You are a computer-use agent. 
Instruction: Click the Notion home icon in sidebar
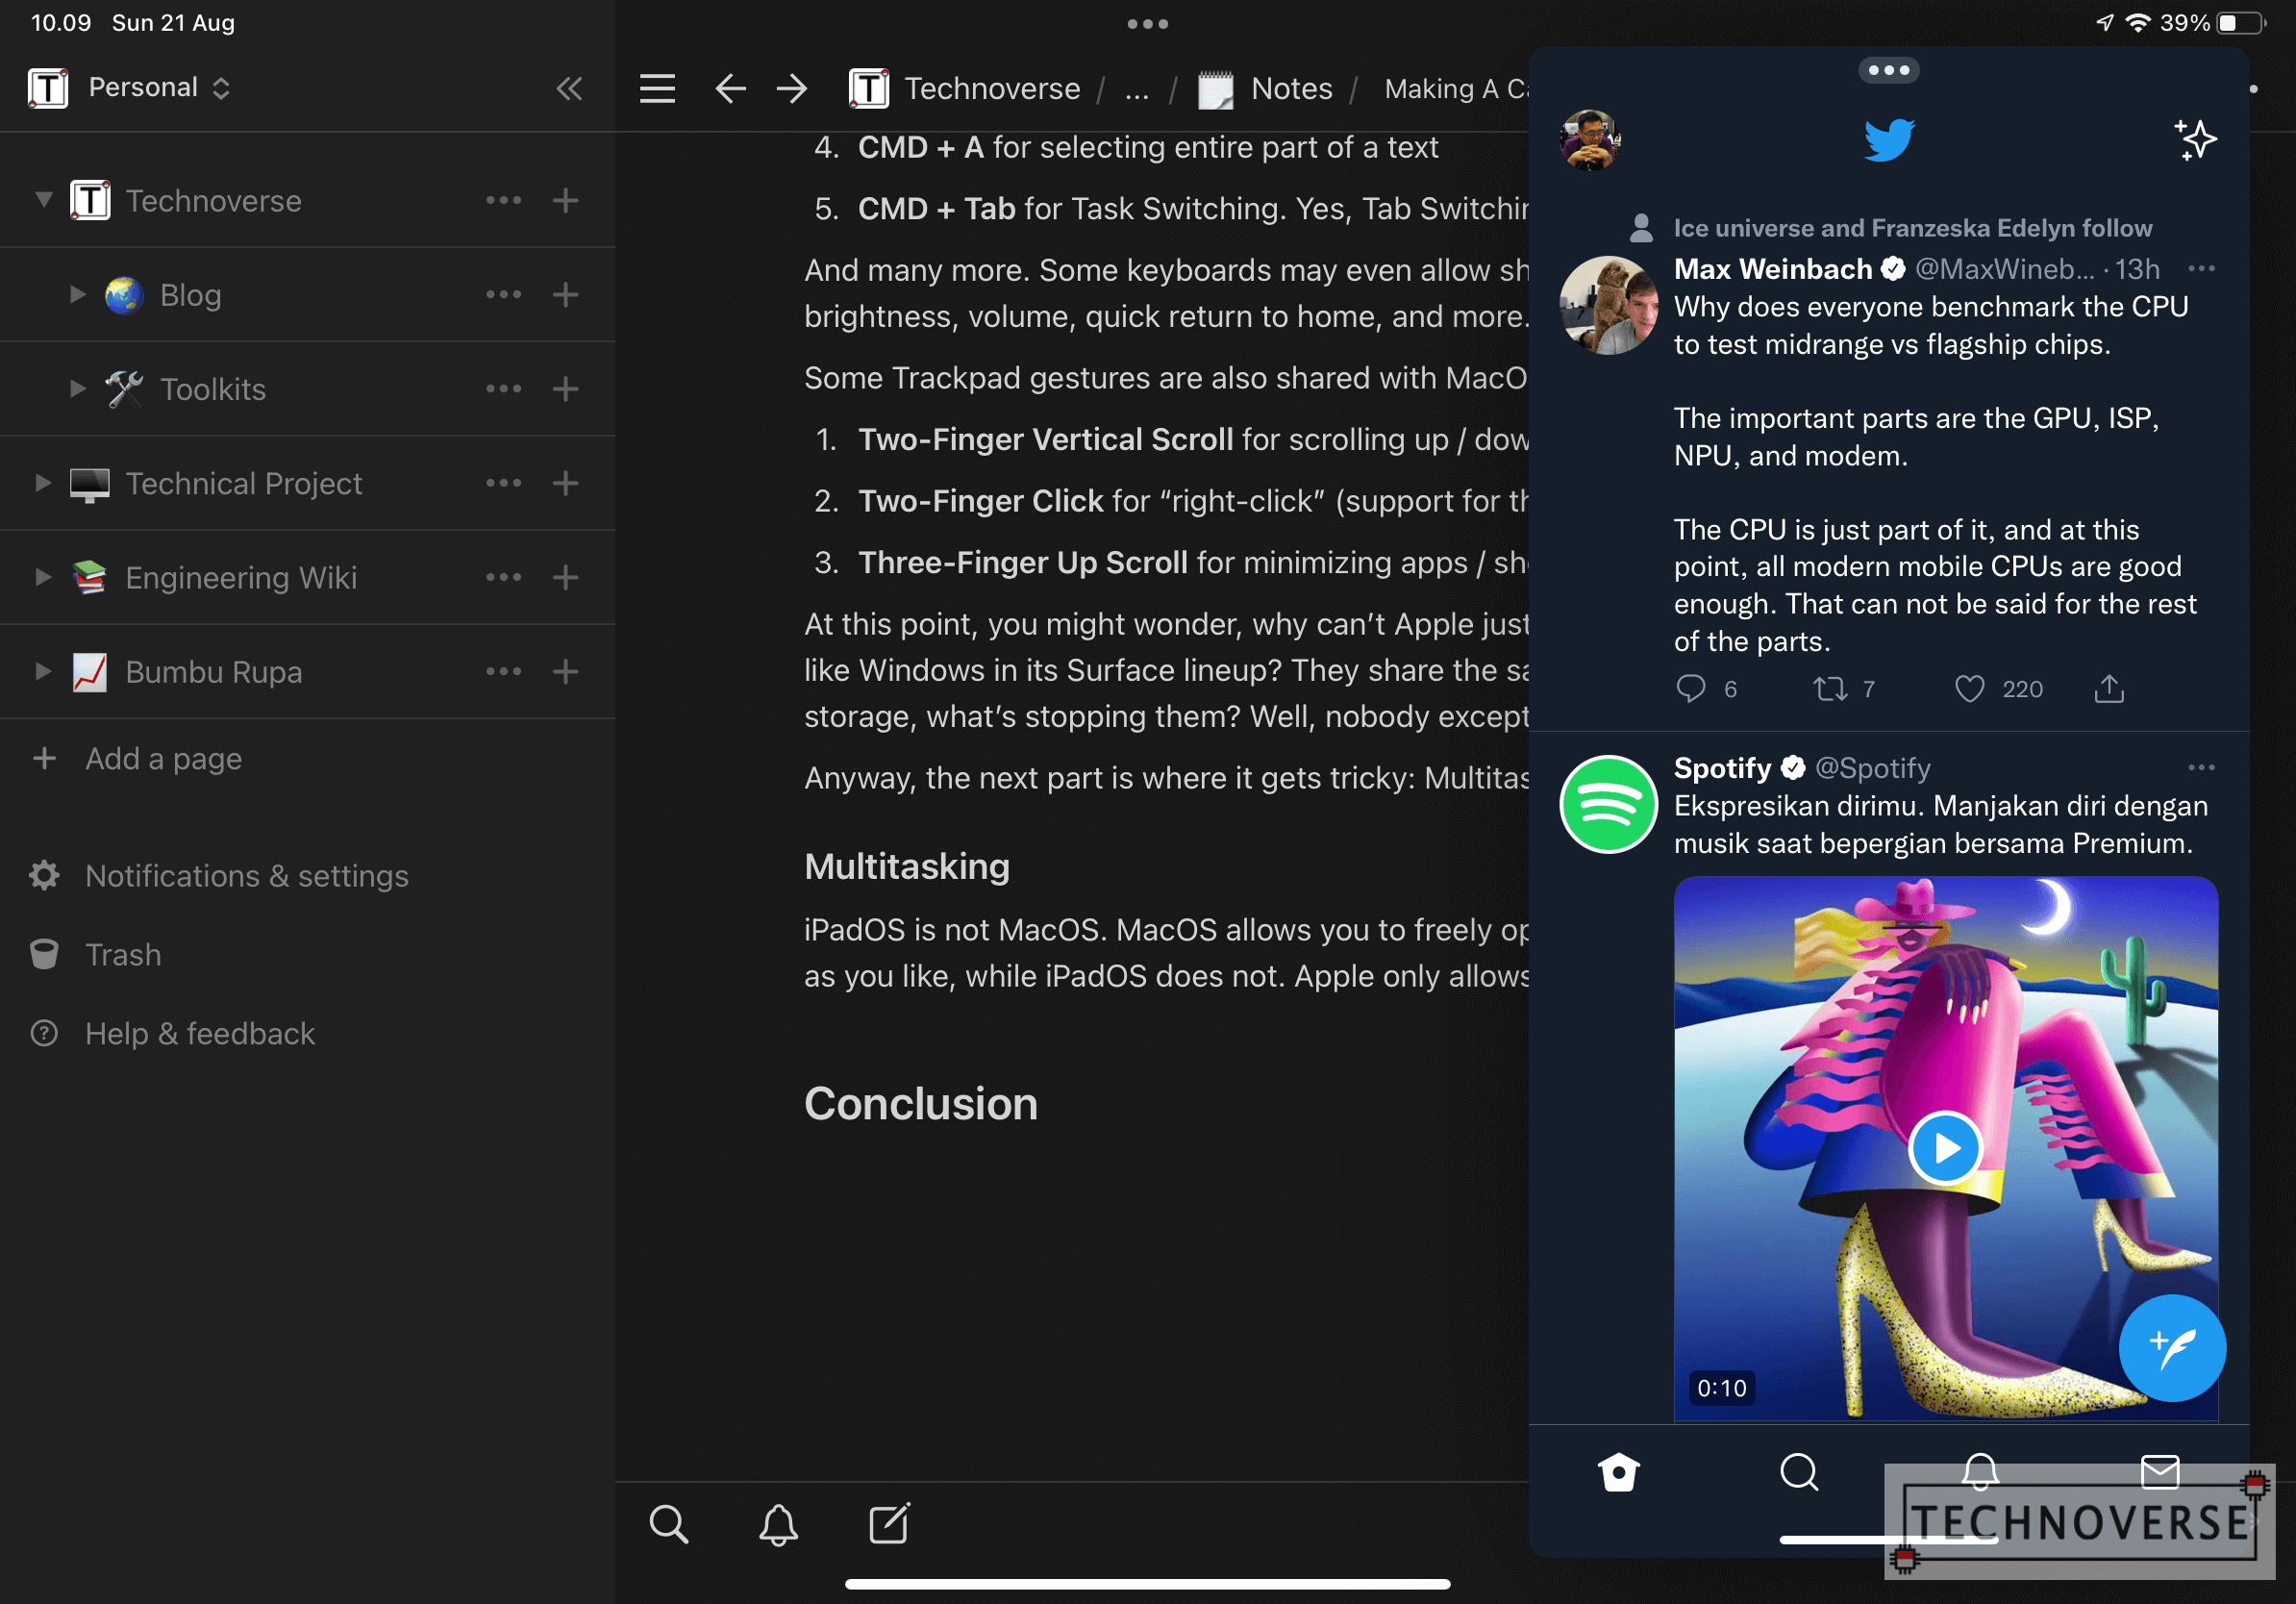click(45, 88)
